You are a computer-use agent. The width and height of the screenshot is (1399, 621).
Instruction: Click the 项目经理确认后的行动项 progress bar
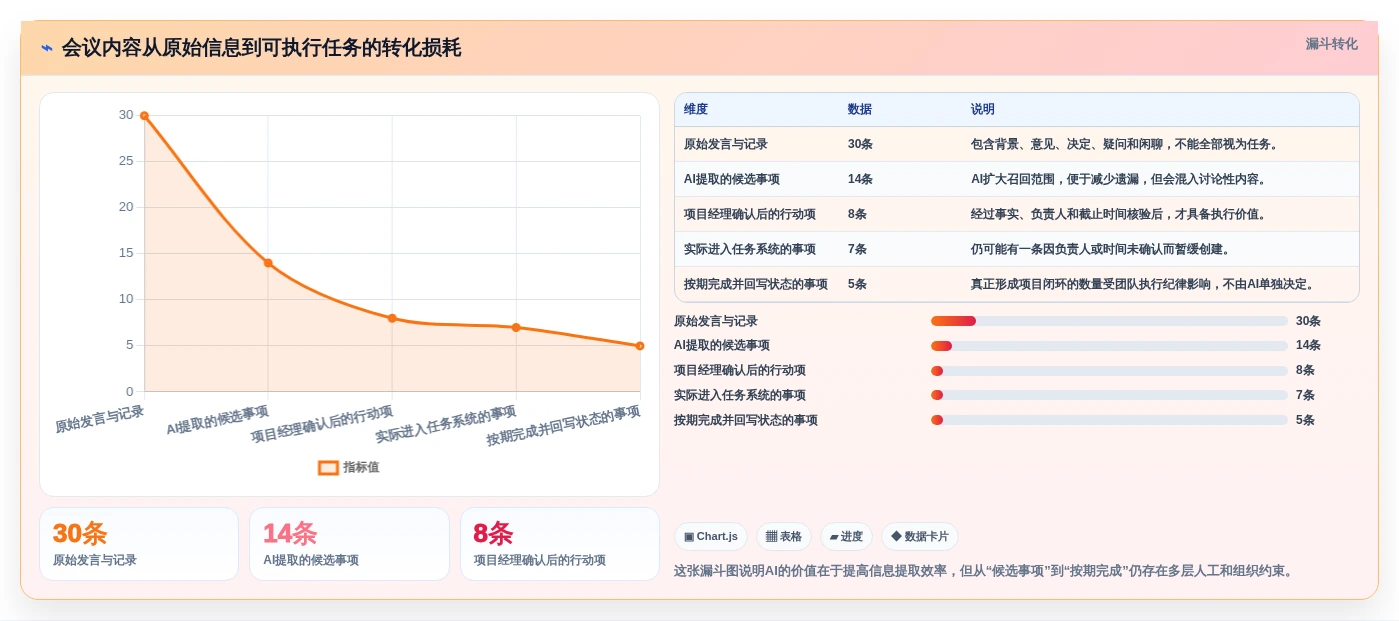point(1109,371)
